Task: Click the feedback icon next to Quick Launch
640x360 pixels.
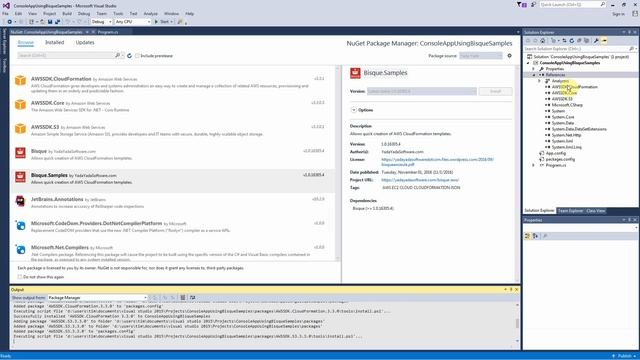Action: (533, 4)
